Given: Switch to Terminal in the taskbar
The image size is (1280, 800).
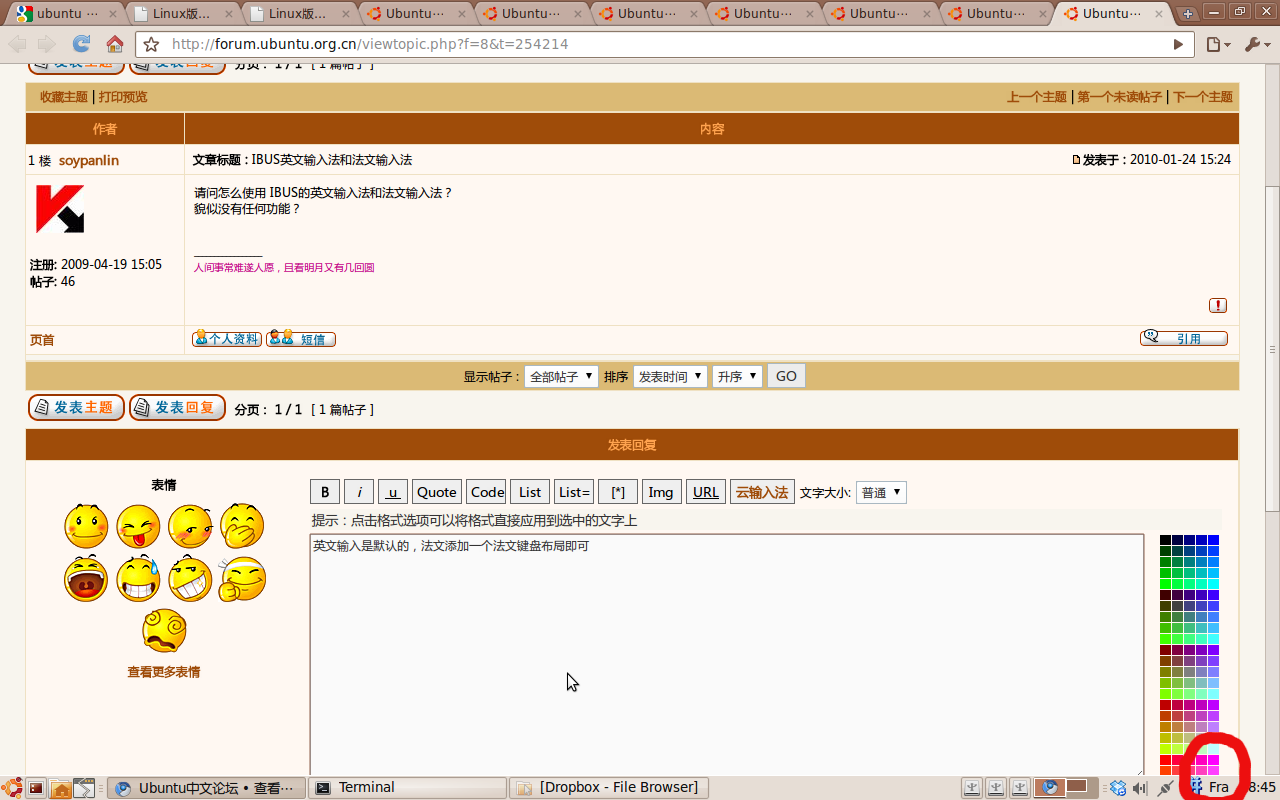Looking at the screenshot, I should (406, 788).
